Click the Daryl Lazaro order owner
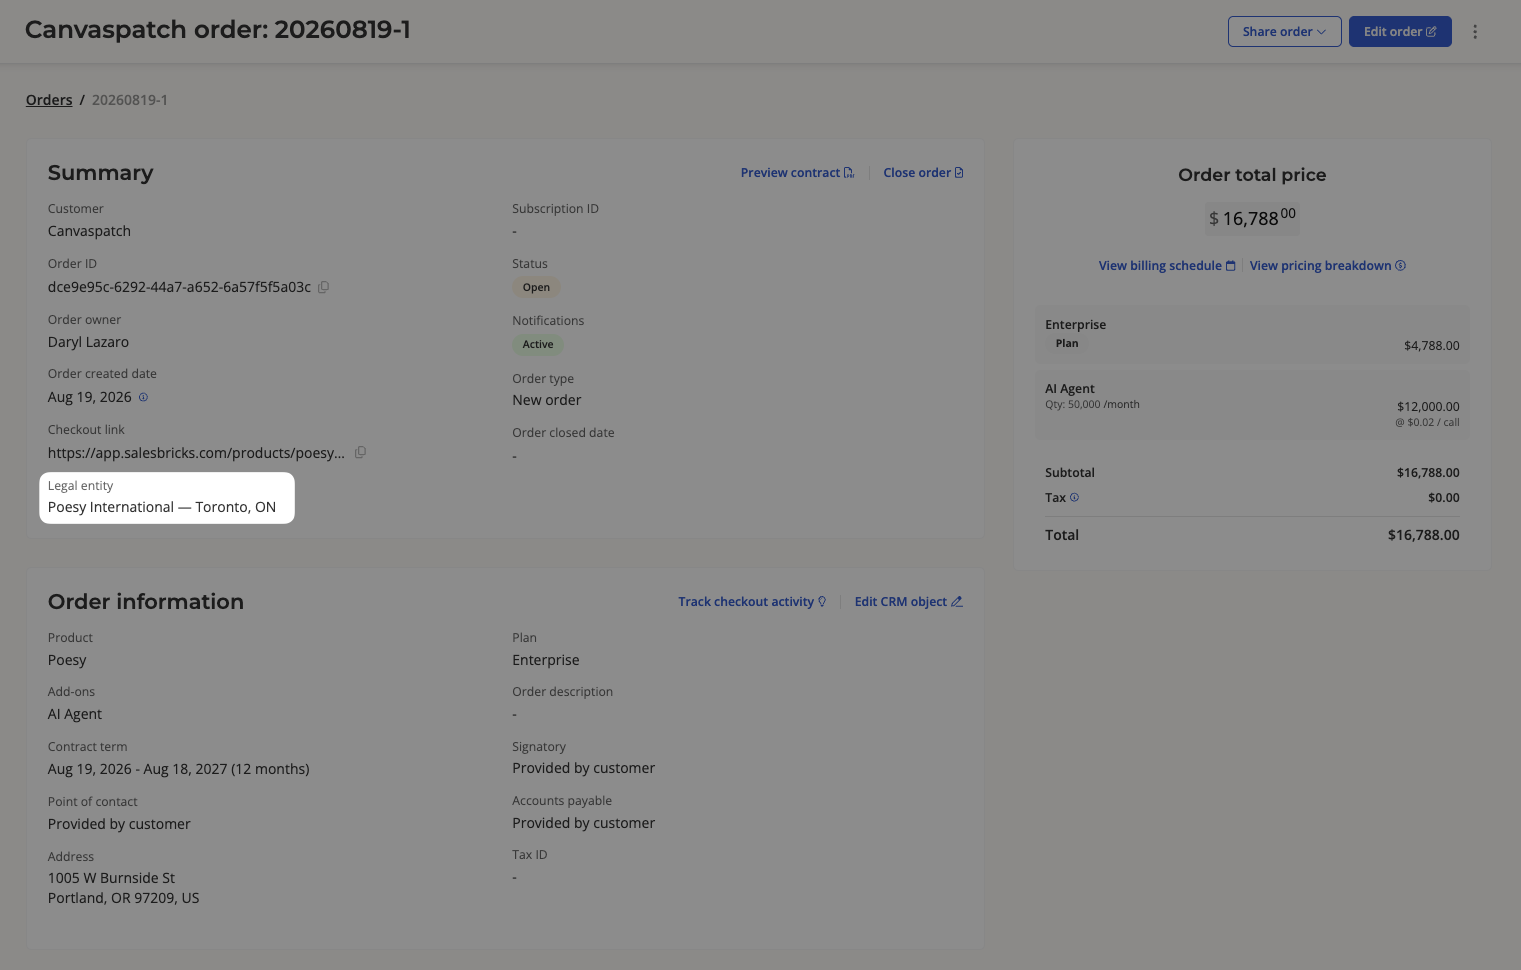This screenshot has height=970, width=1521. point(88,342)
